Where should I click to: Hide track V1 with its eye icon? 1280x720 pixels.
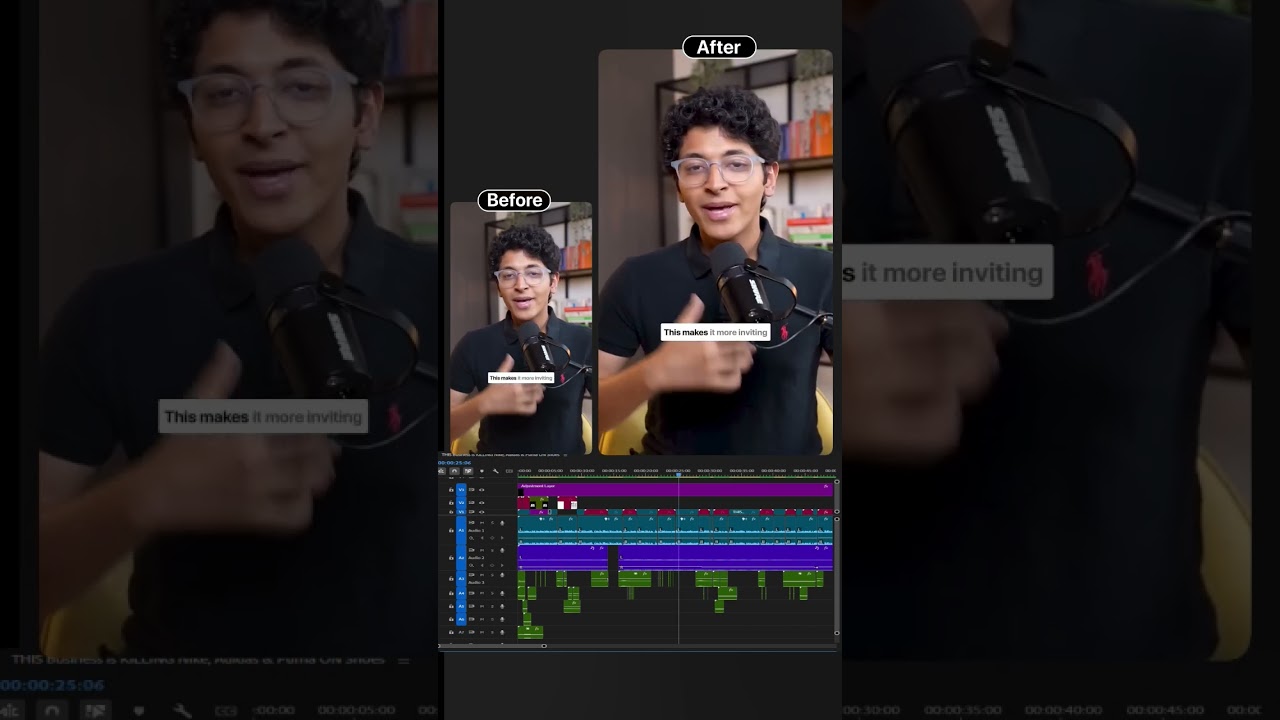pos(482,512)
